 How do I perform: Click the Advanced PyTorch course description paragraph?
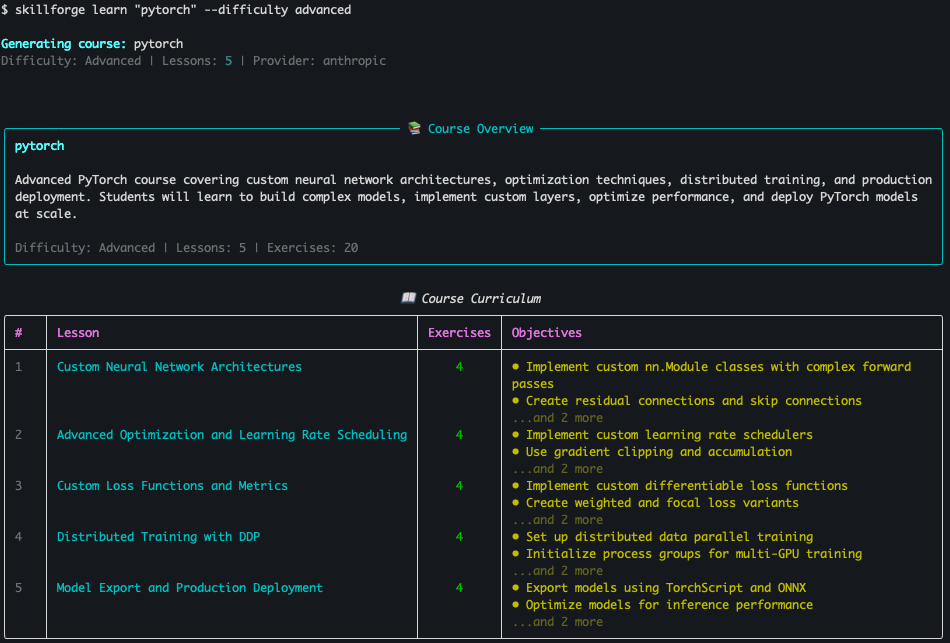473,196
